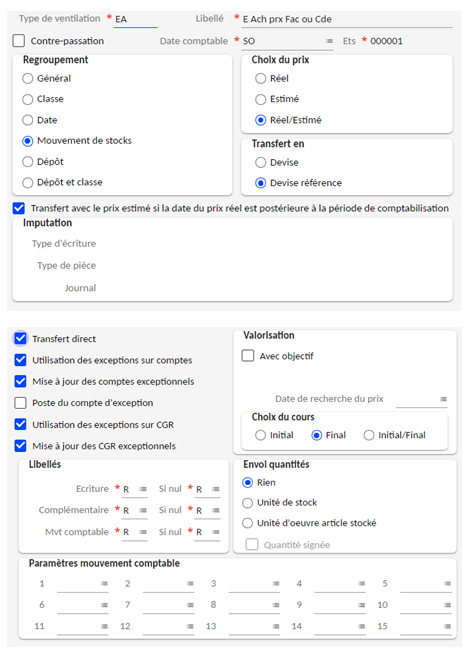The height and width of the screenshot is (652, 469).
Task: Select Unité de stock for Envoi quantités
Action: click(x=247, y=503)
